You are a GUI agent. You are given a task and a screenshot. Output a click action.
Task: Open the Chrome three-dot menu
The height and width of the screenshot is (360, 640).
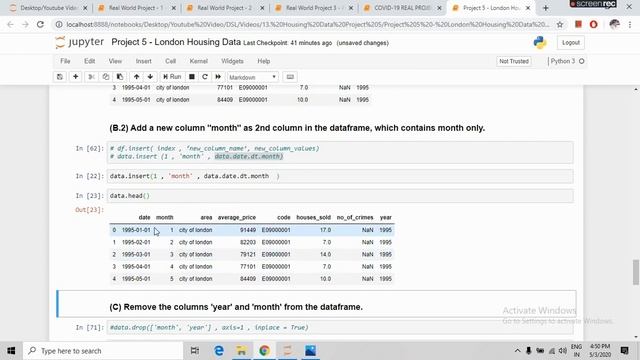[629, 24]
